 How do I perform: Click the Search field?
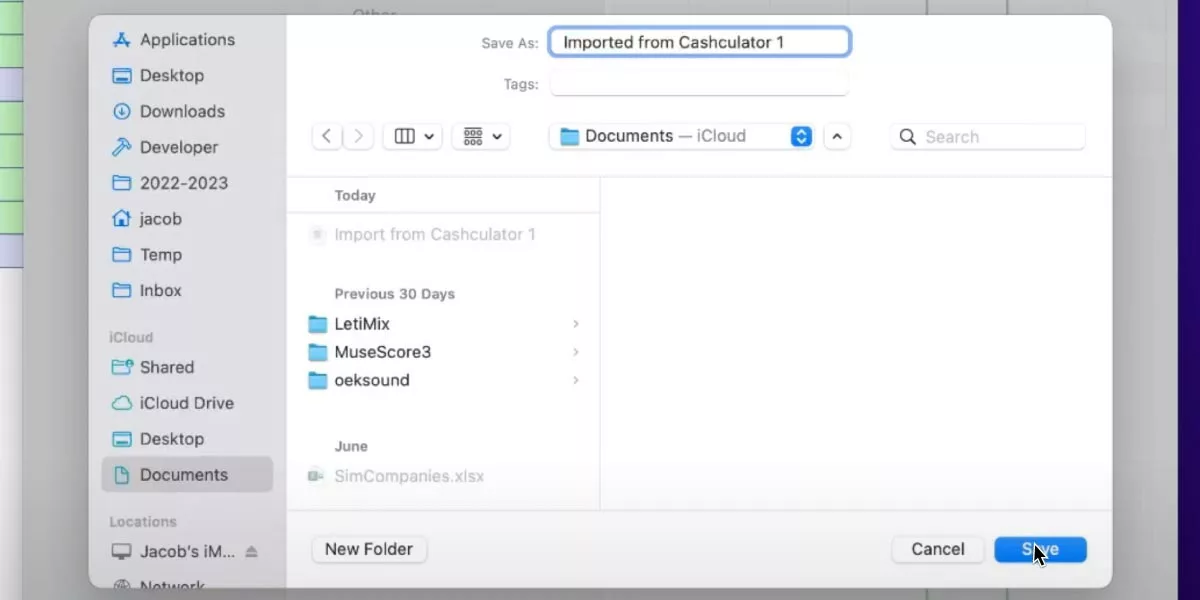pos(988,137)
